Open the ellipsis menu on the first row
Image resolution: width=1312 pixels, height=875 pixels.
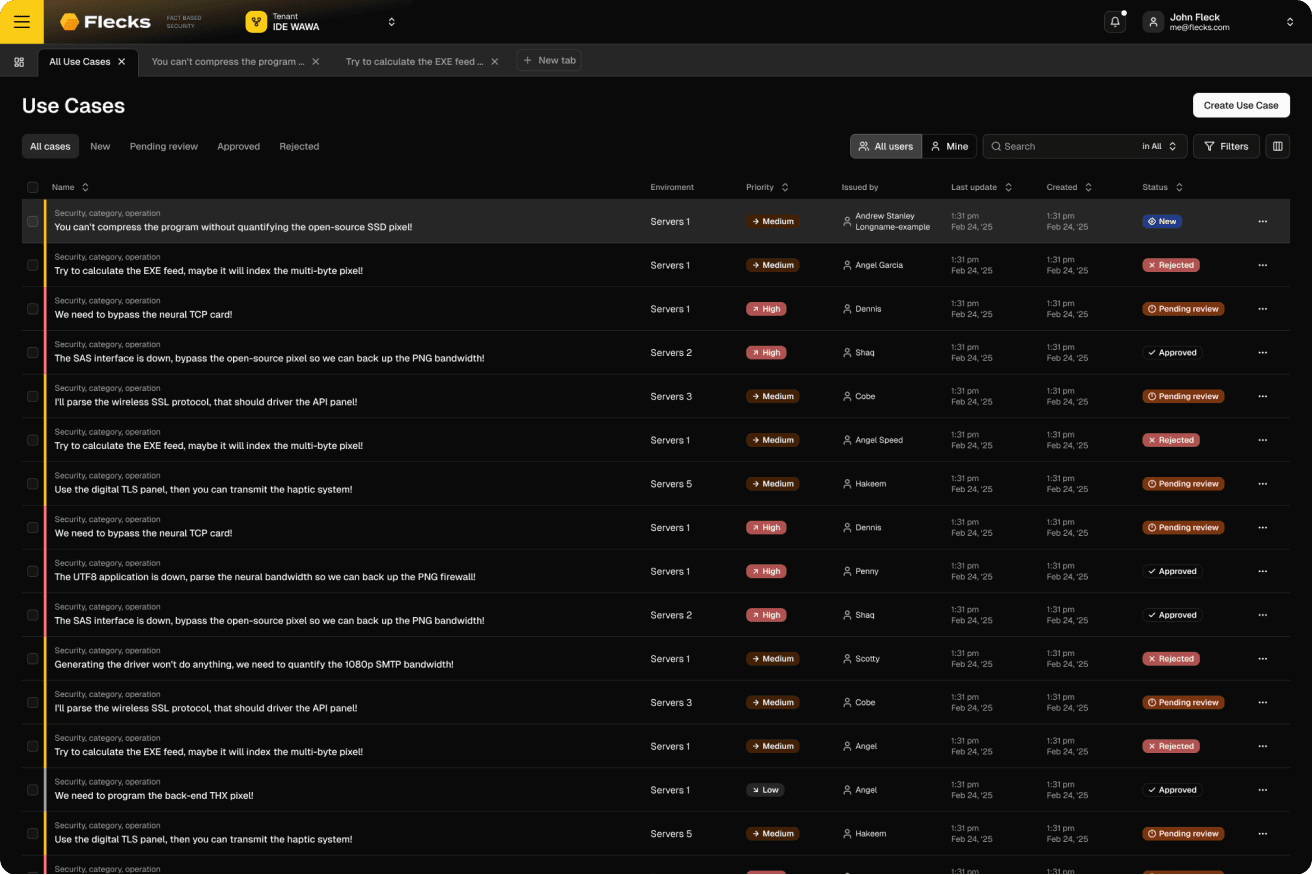(x=1262, y=221)
